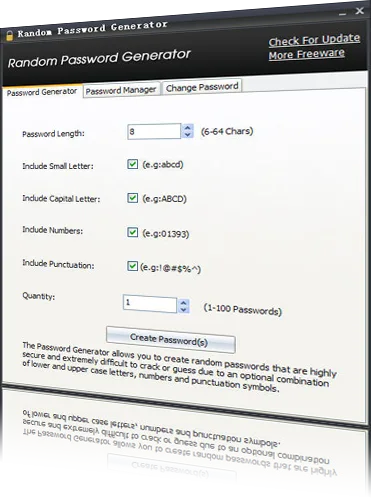Close the Random Password Generator window
Image resolution: width=371 pixels, height=500 pixels.
pyautogui.click(x=359, y=11)
